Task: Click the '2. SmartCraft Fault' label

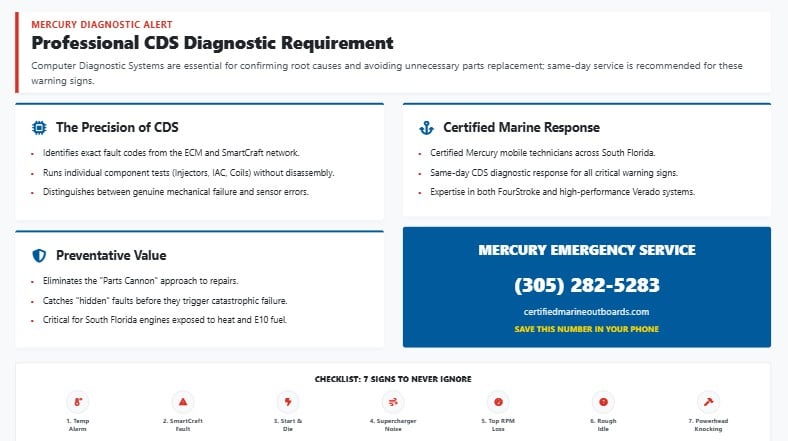Action: 183,425
